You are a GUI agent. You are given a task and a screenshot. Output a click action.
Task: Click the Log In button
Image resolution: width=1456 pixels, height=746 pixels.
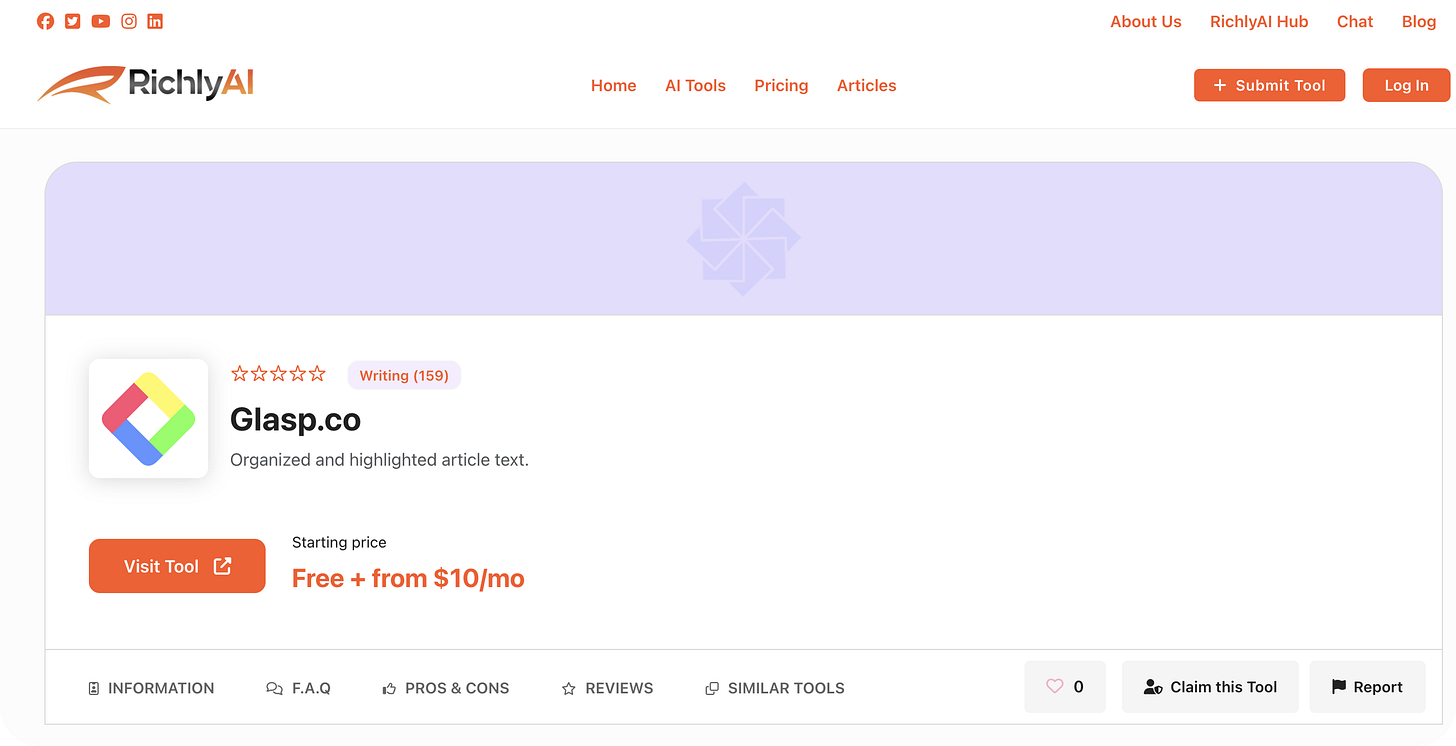1406,85
